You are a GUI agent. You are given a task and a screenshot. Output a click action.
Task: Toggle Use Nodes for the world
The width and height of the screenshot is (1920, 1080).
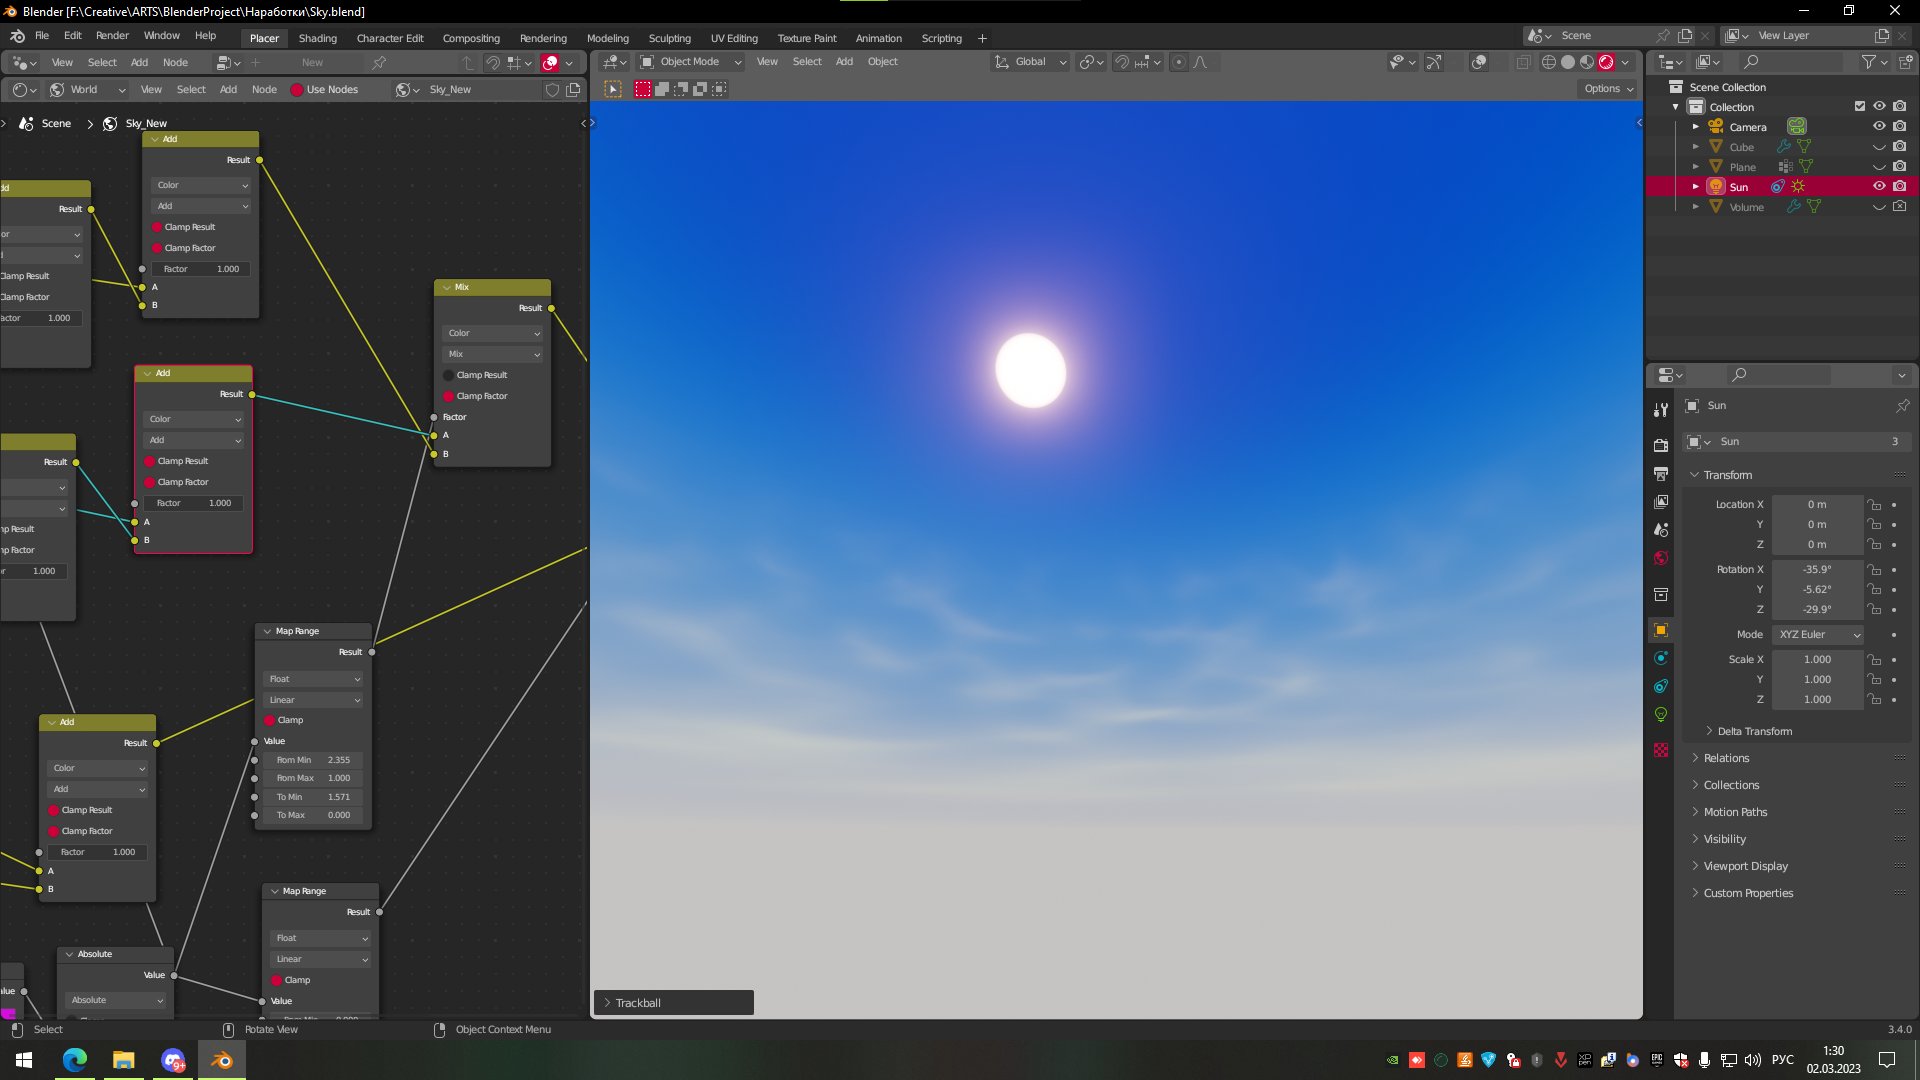coord(297,90)
